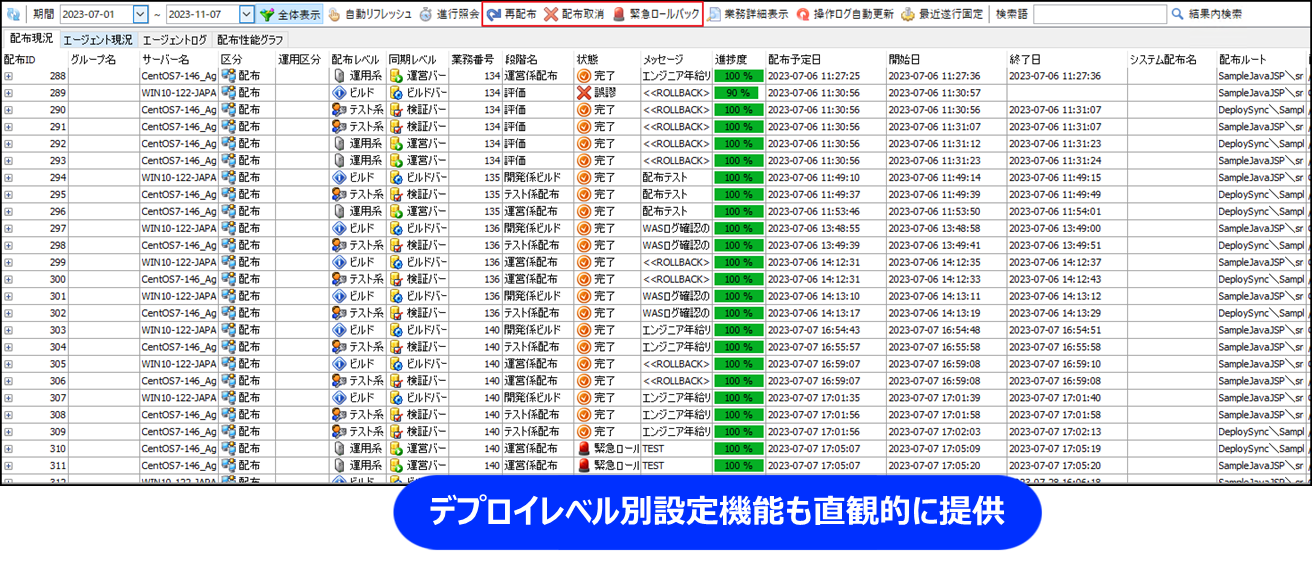Image resolution: width=1312 pixels, height=575 pixels.
Task: Click the 緊急ロールバック siren icon
Action: 619,15
